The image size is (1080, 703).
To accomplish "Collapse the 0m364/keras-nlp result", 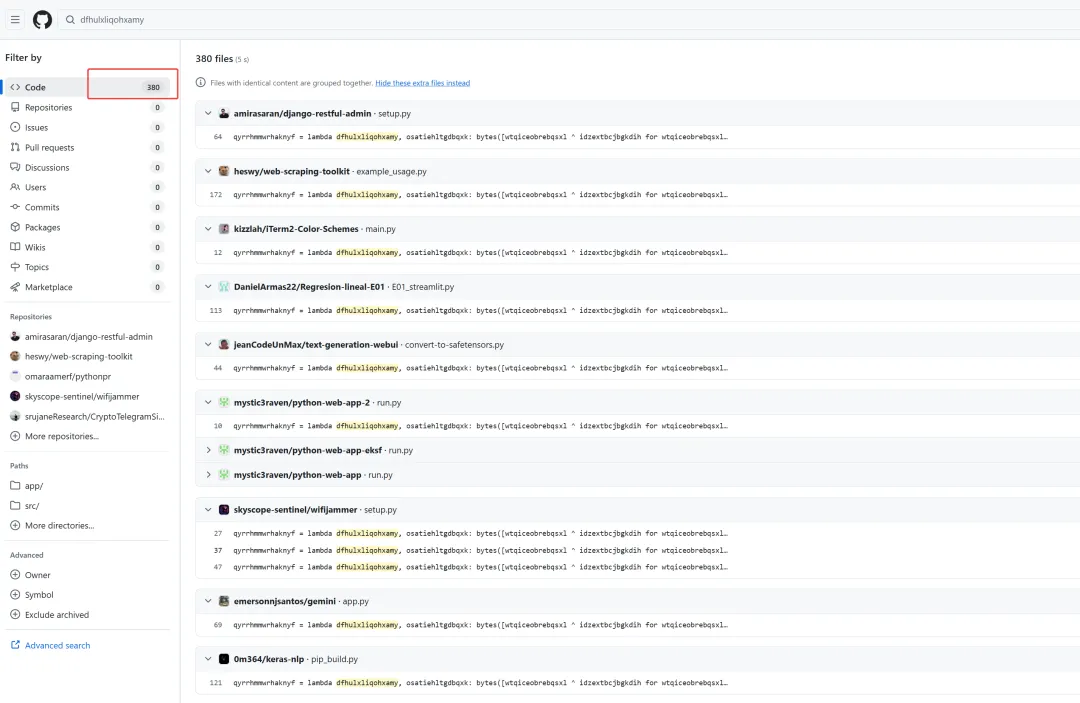I will pos(208,659).
